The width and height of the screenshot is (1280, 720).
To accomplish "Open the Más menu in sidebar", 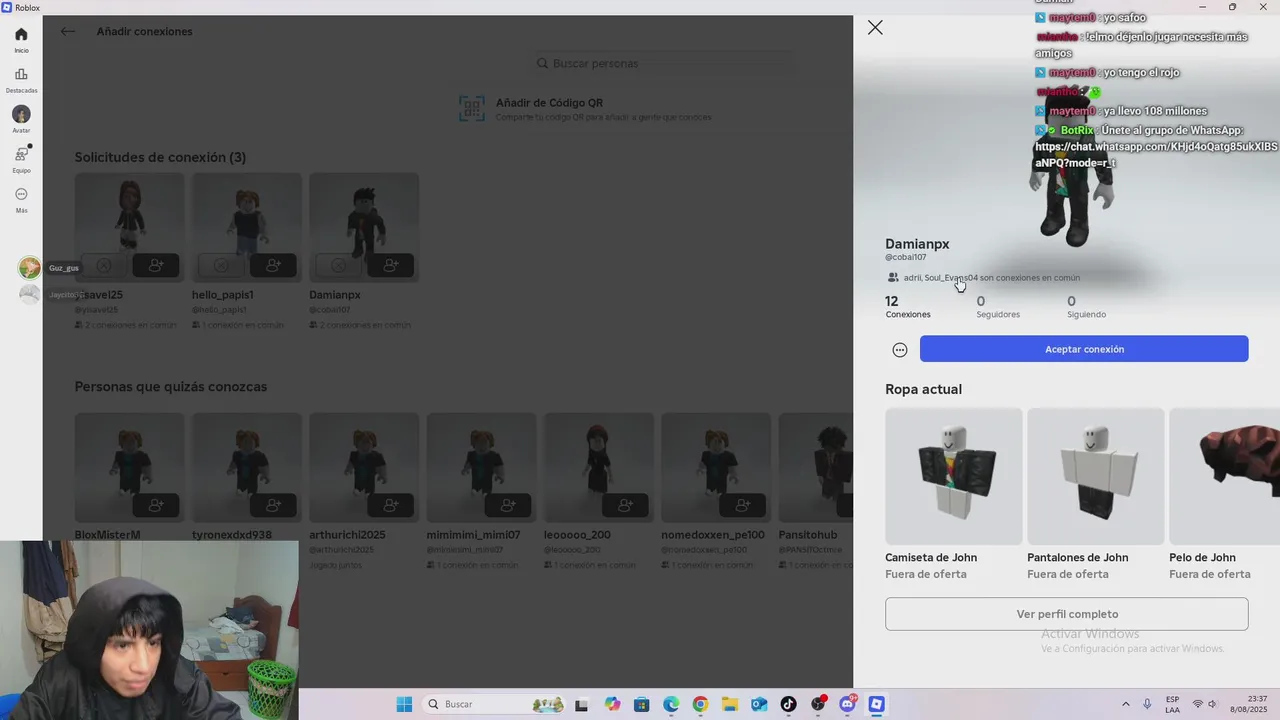I will pos(21,199).
